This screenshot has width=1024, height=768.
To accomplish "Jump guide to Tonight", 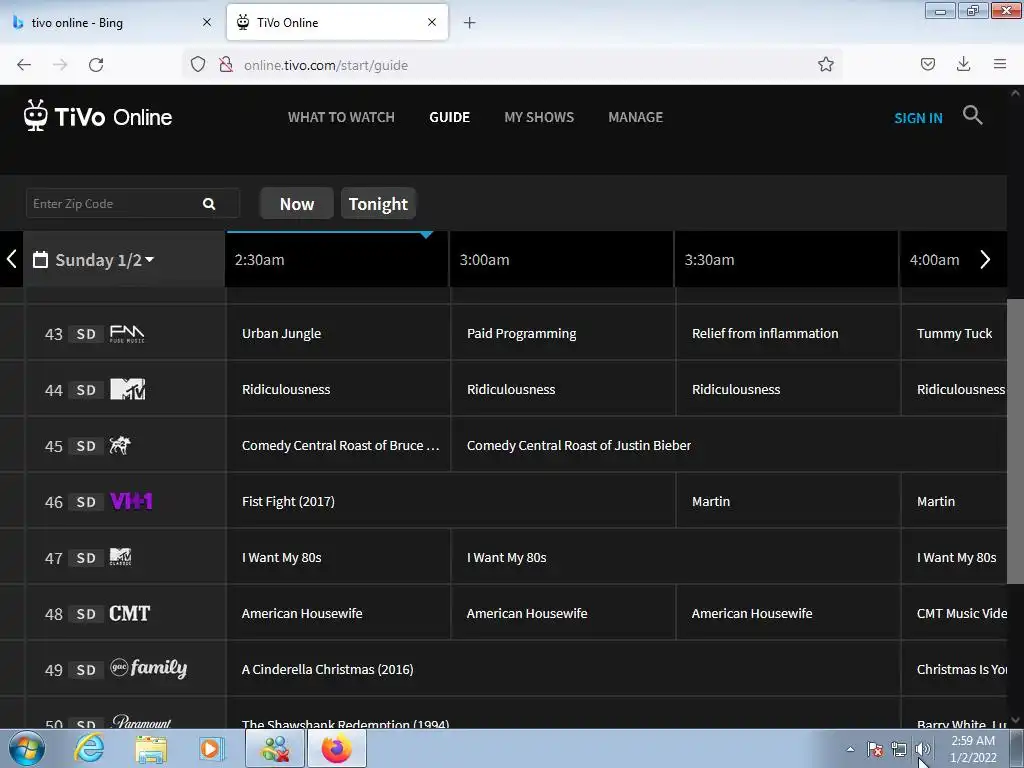I will point(378,204).
